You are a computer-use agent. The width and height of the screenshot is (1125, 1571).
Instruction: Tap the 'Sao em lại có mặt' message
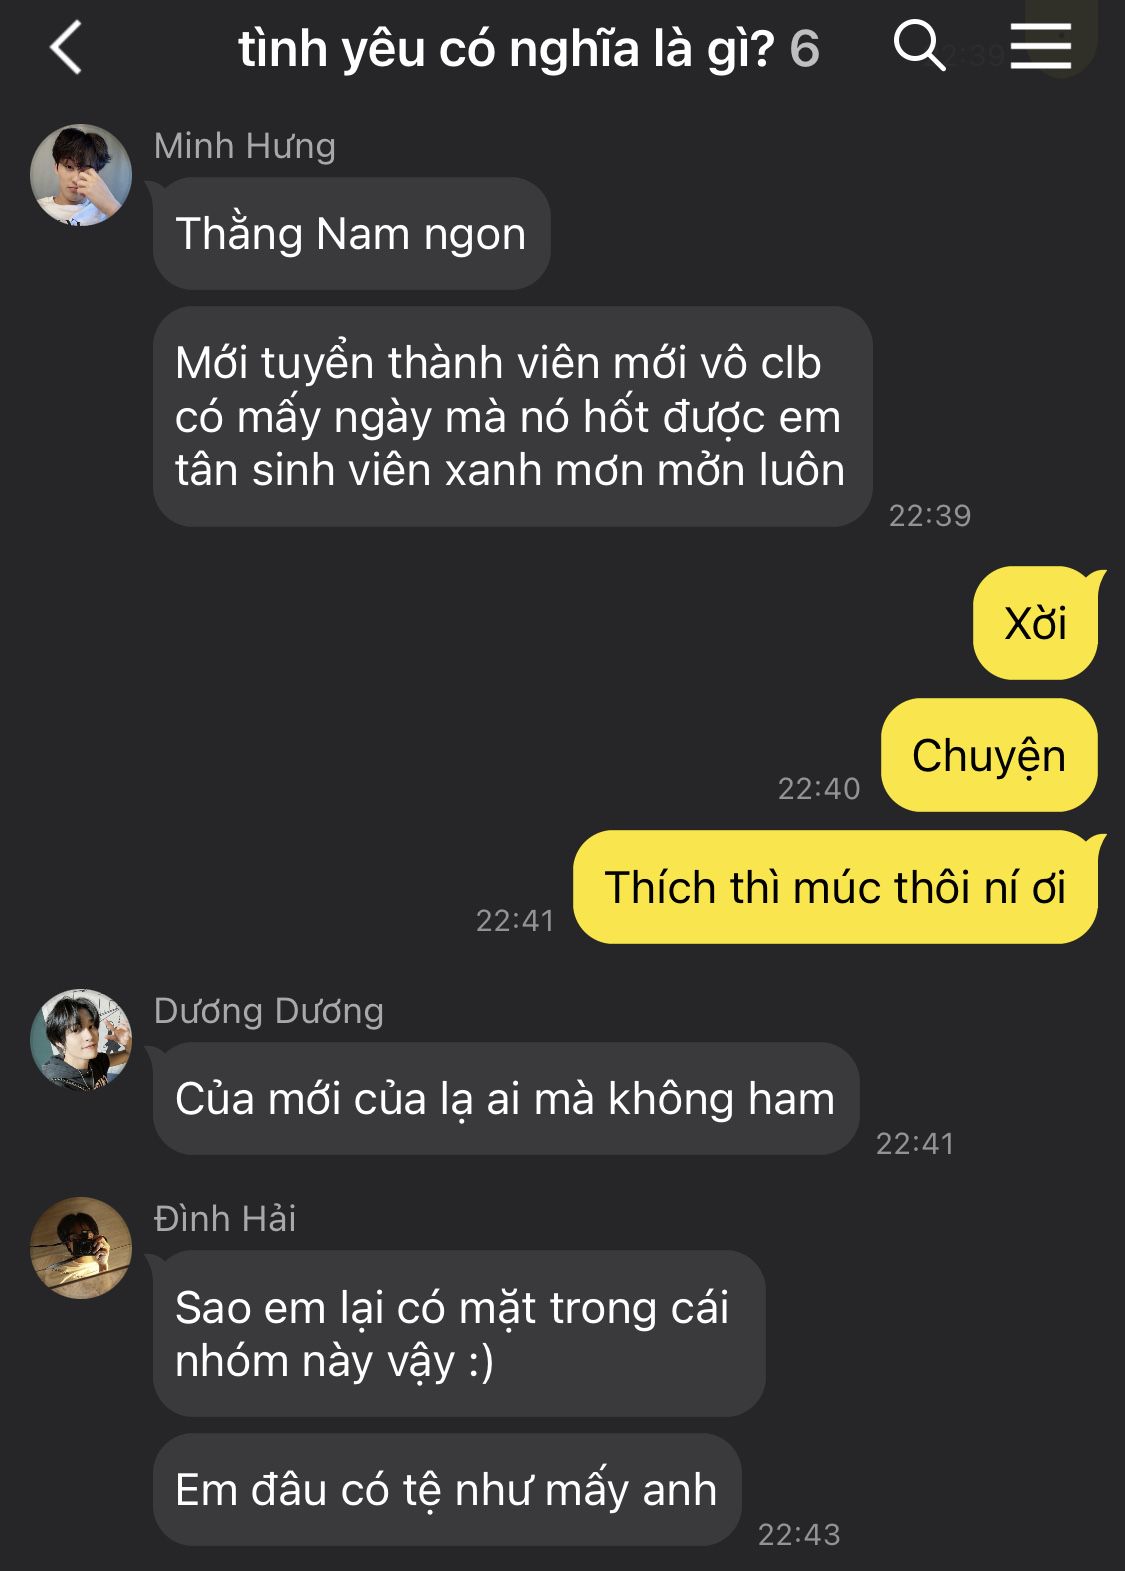(x=459, y=1333)
